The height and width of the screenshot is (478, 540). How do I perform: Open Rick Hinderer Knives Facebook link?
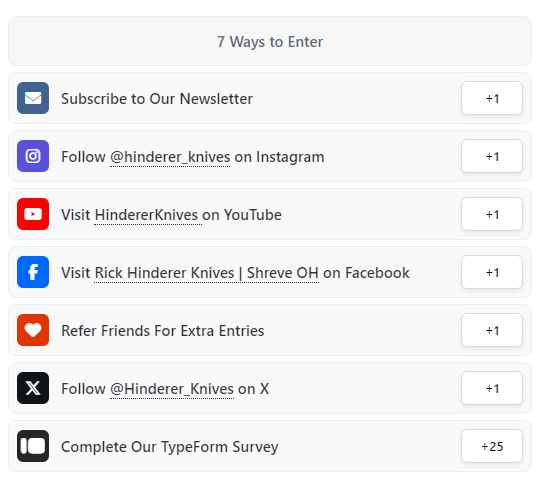tap(207, 273)
